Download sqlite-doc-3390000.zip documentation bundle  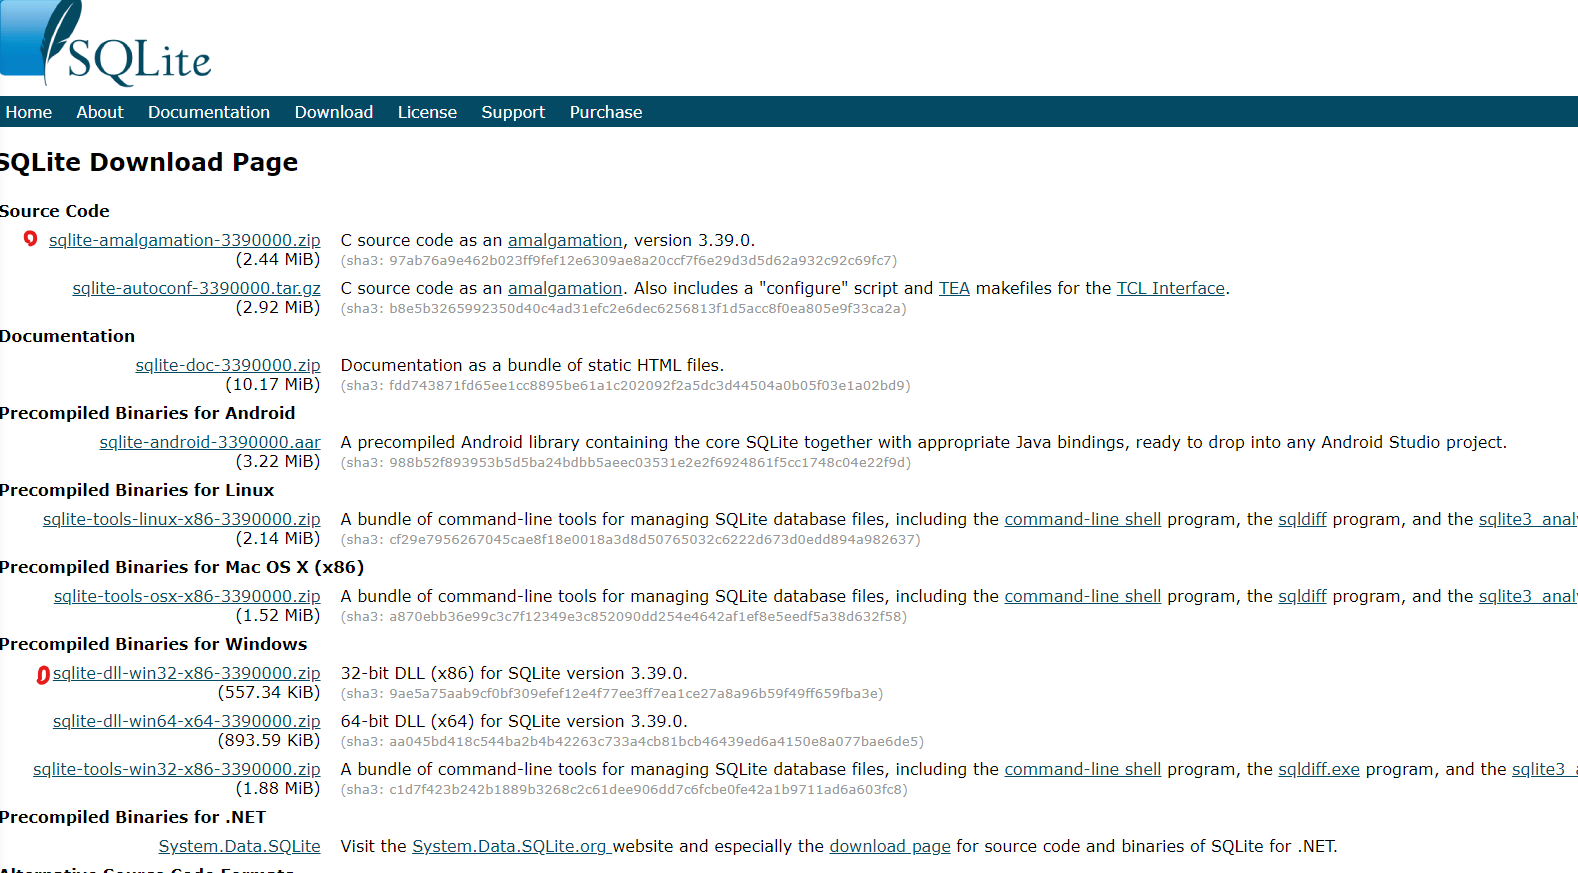pos(228,365)
